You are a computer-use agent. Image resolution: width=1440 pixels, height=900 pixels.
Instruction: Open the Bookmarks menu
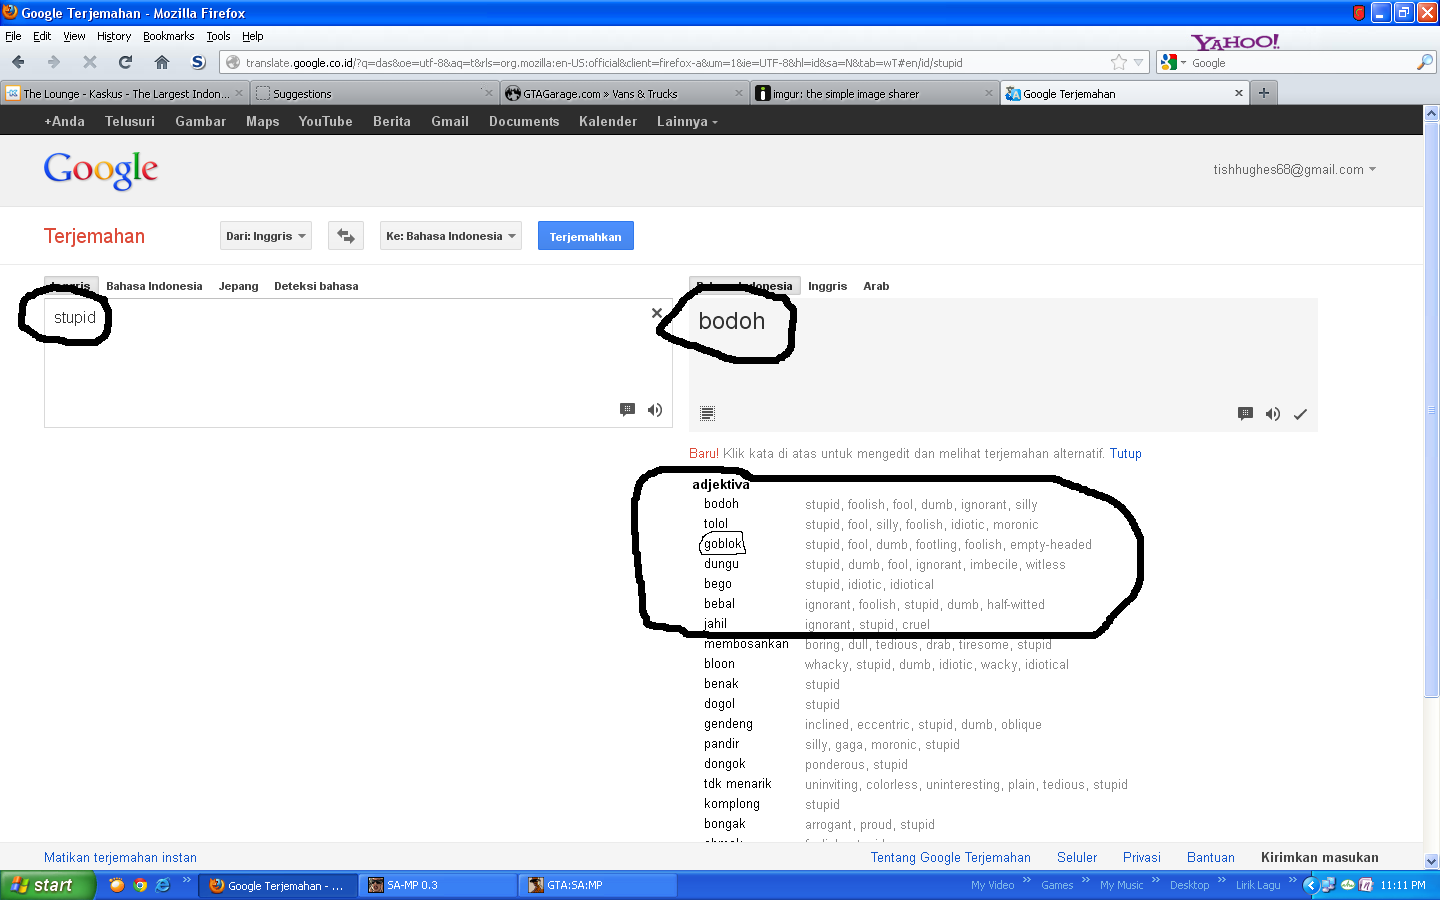point(168,36)
